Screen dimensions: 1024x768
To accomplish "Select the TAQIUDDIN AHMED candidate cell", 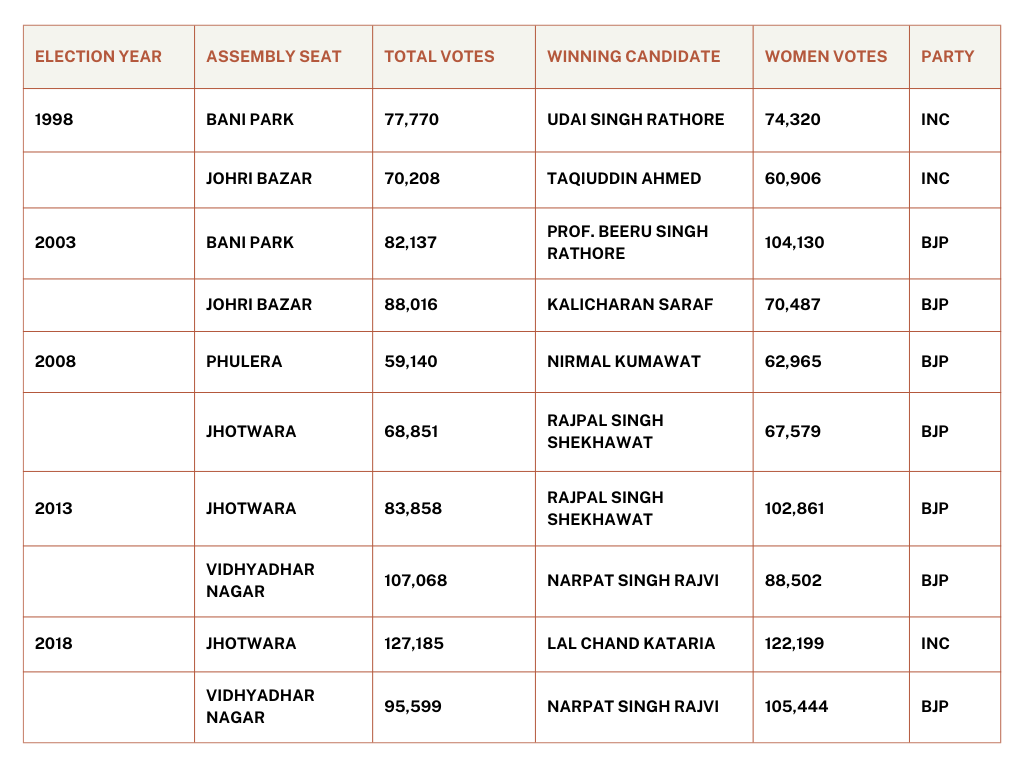I will click(644, 180).
